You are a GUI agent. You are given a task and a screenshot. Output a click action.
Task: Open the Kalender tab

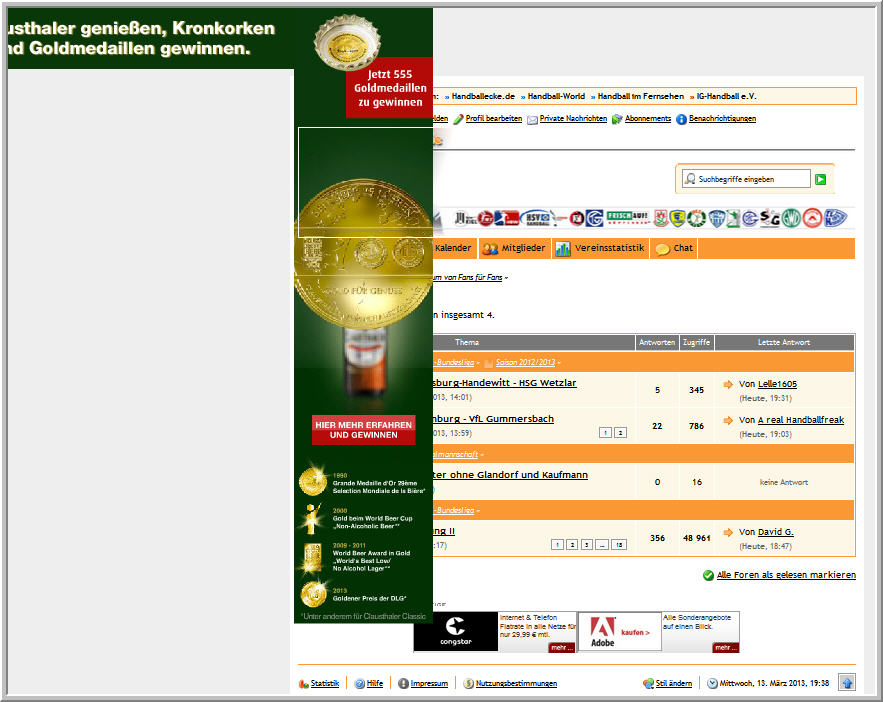[452, 248]
